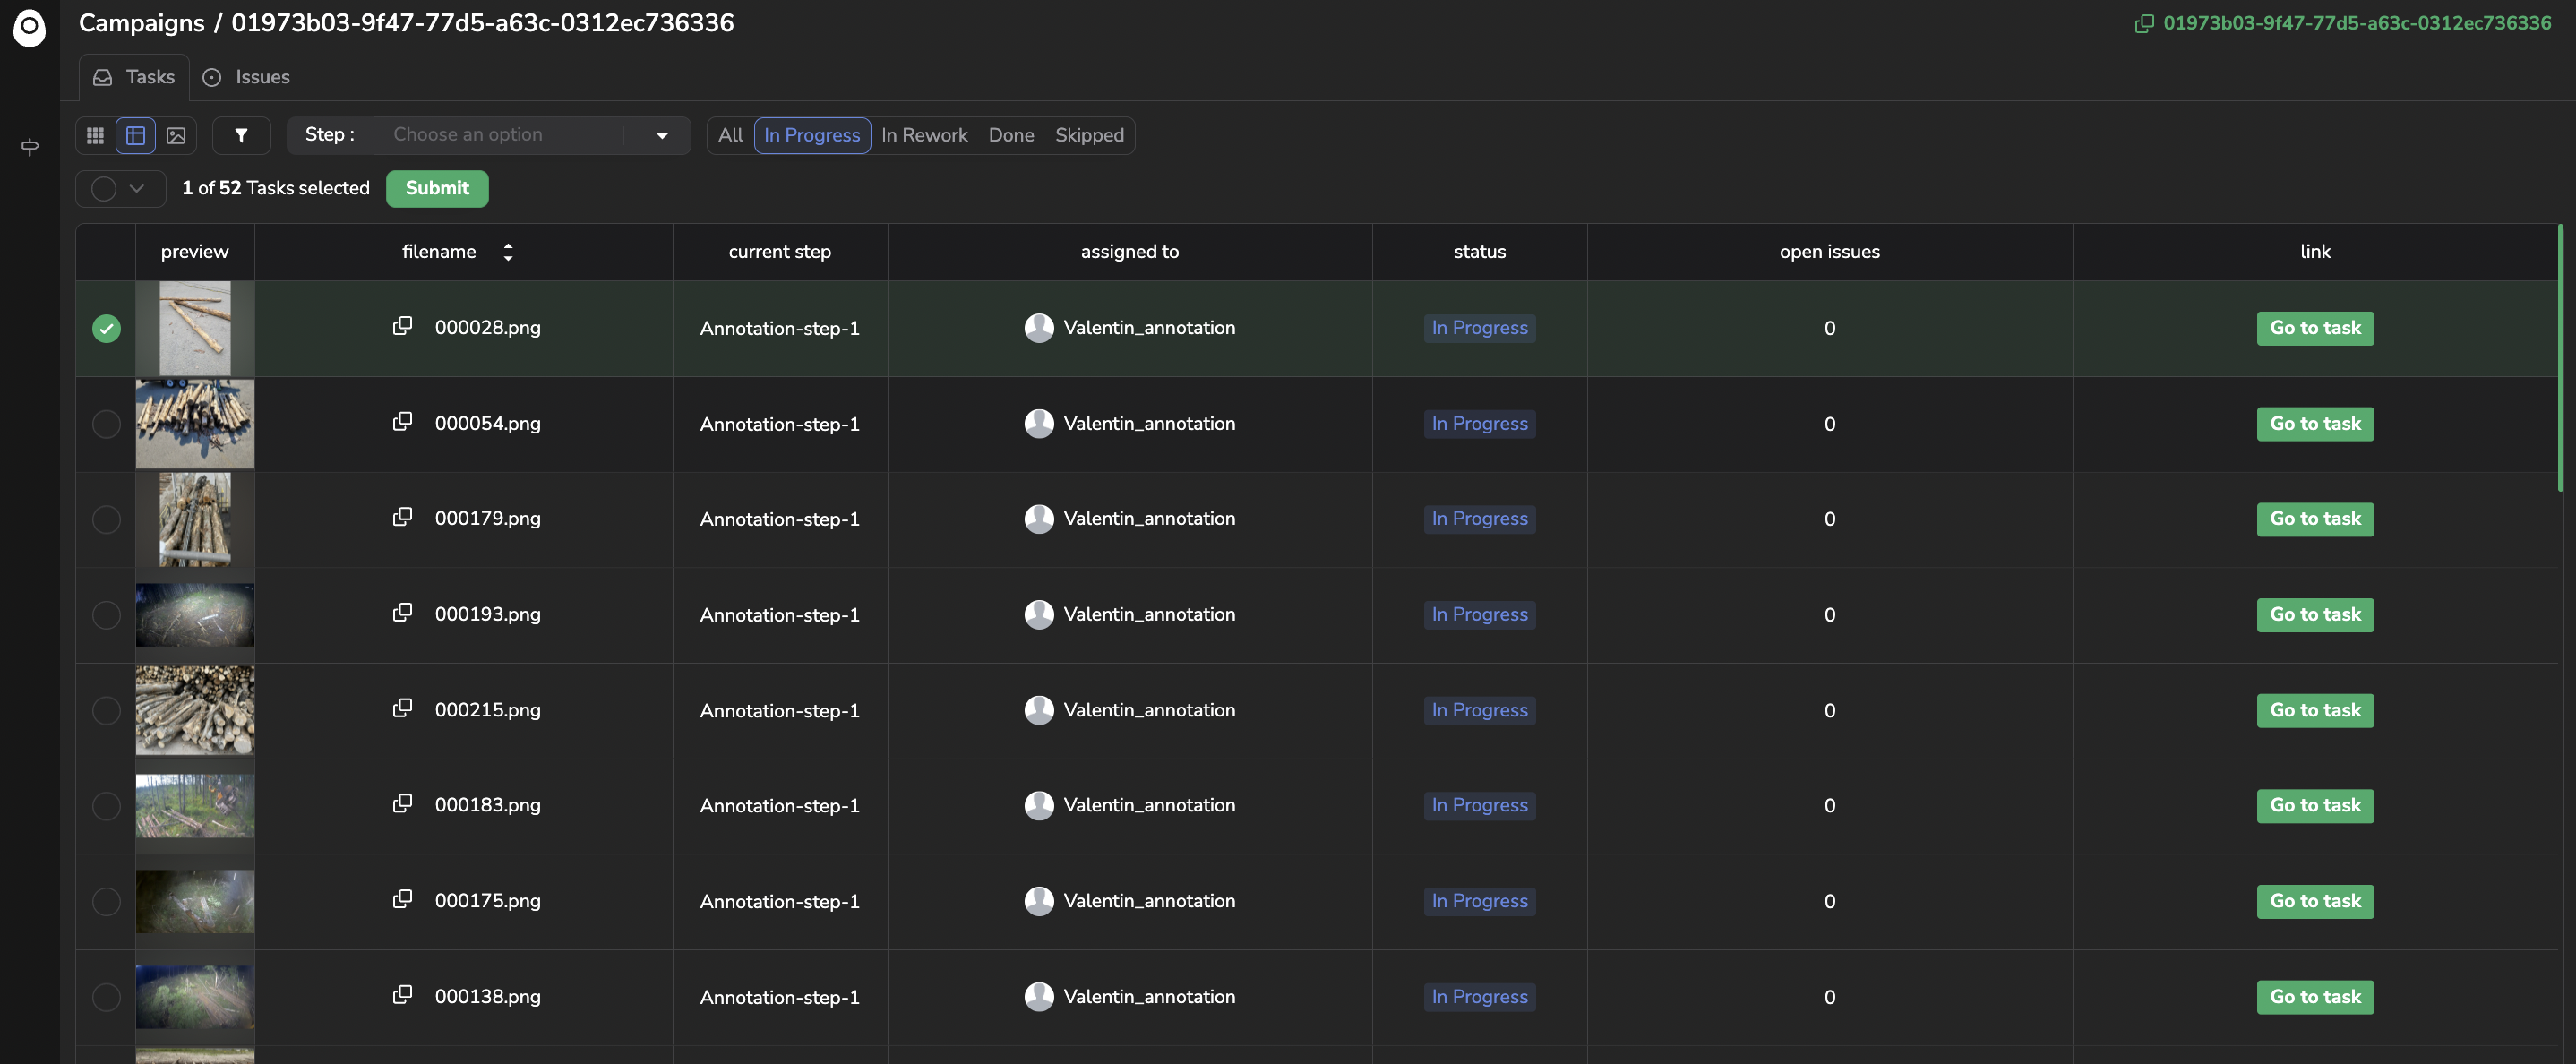Click the avatar in the 000028.png row

pyautogui.click(x=1039, y=328)
